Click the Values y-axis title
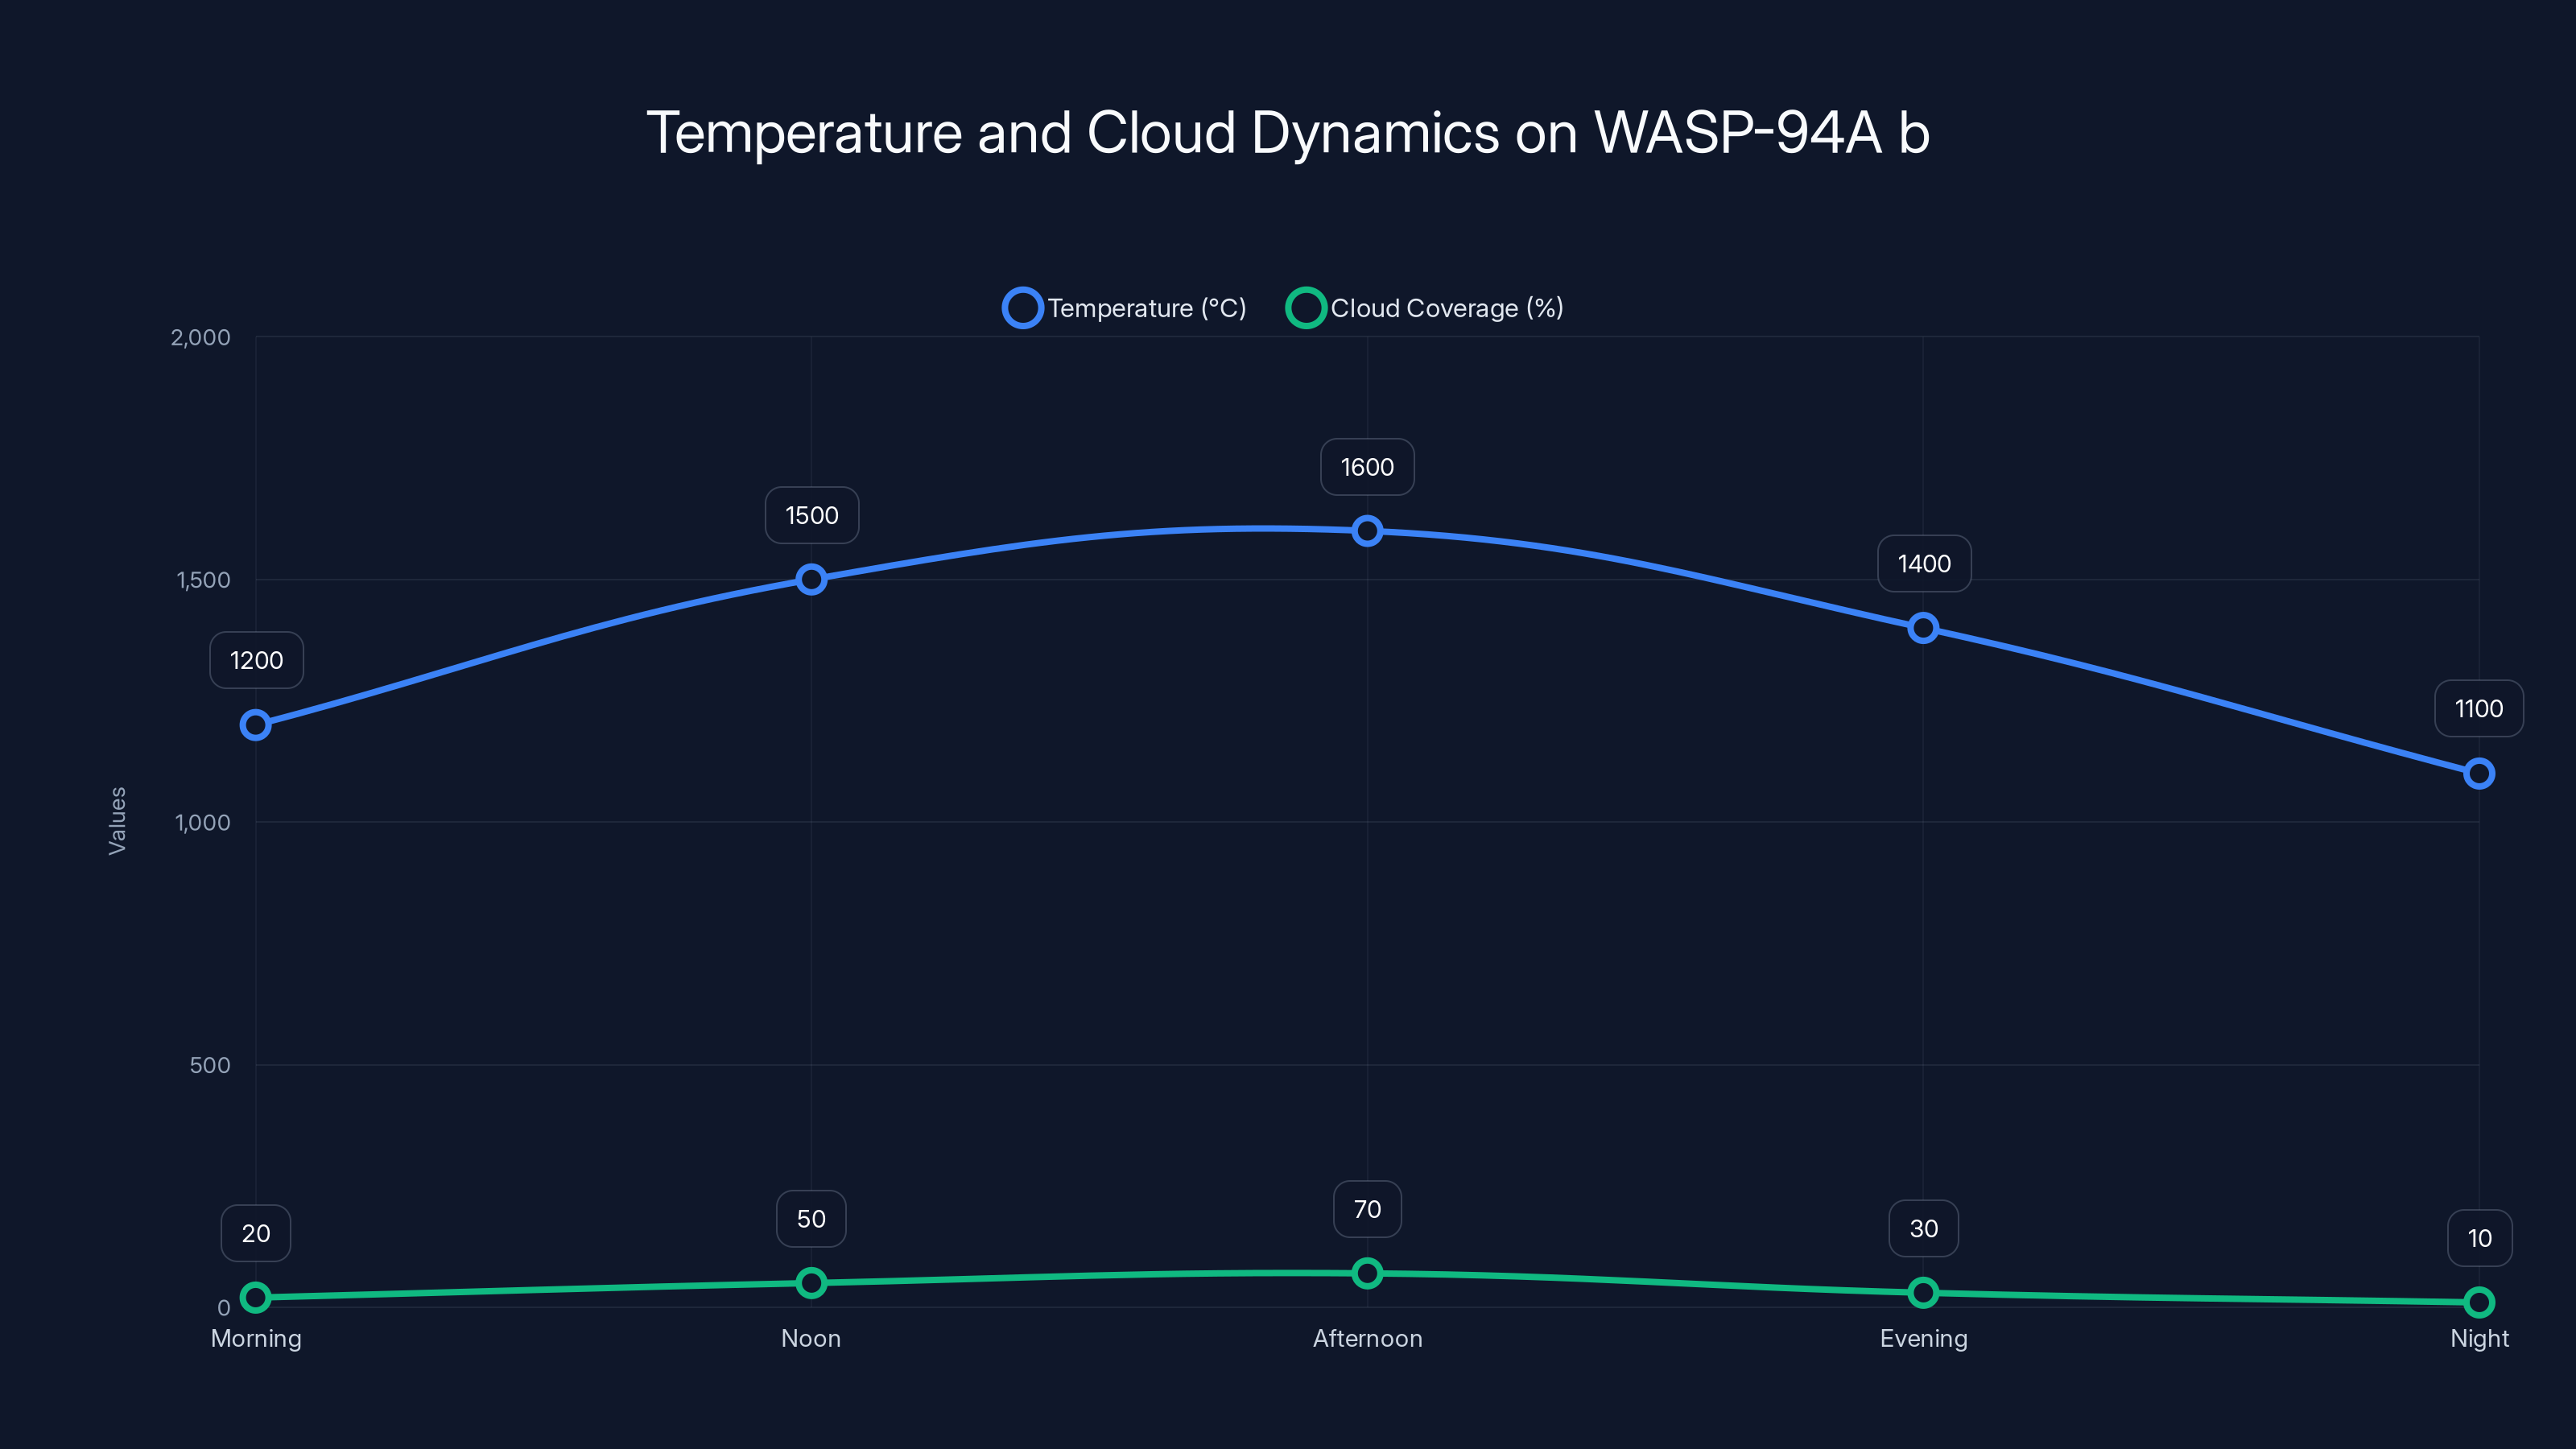 117,821
